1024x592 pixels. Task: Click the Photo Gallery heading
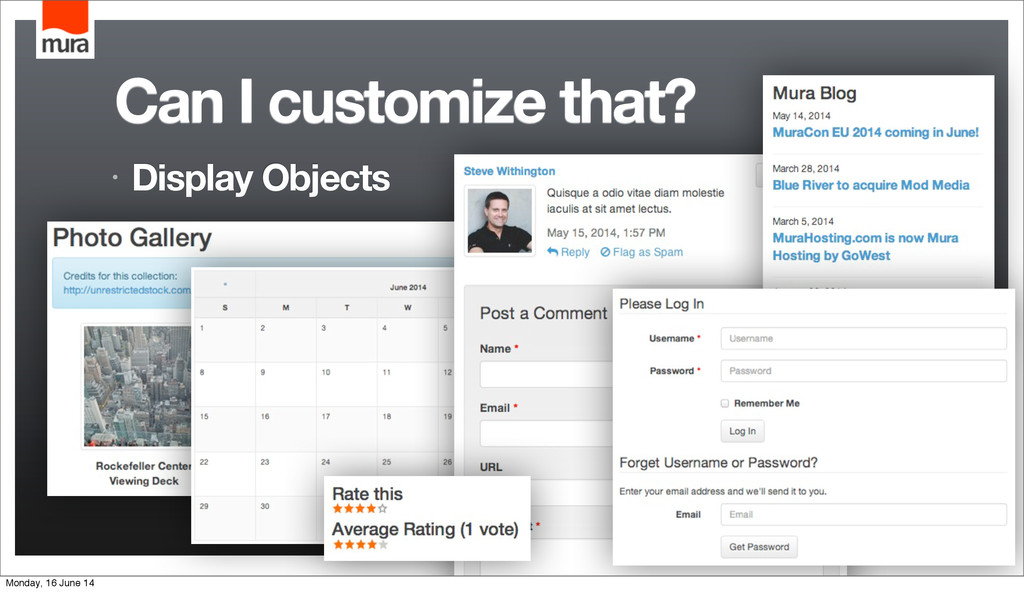pyautogui.click(x=132, y=237)
